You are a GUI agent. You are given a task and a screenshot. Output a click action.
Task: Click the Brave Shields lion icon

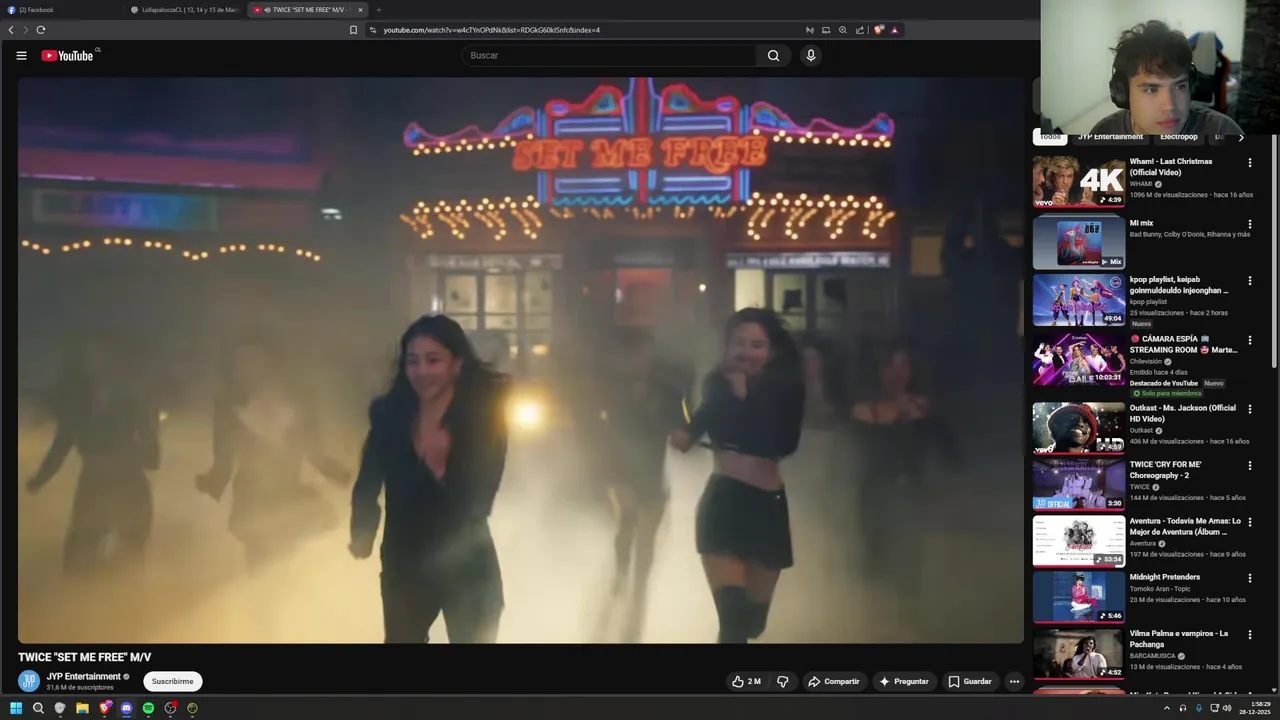point(879,30)
